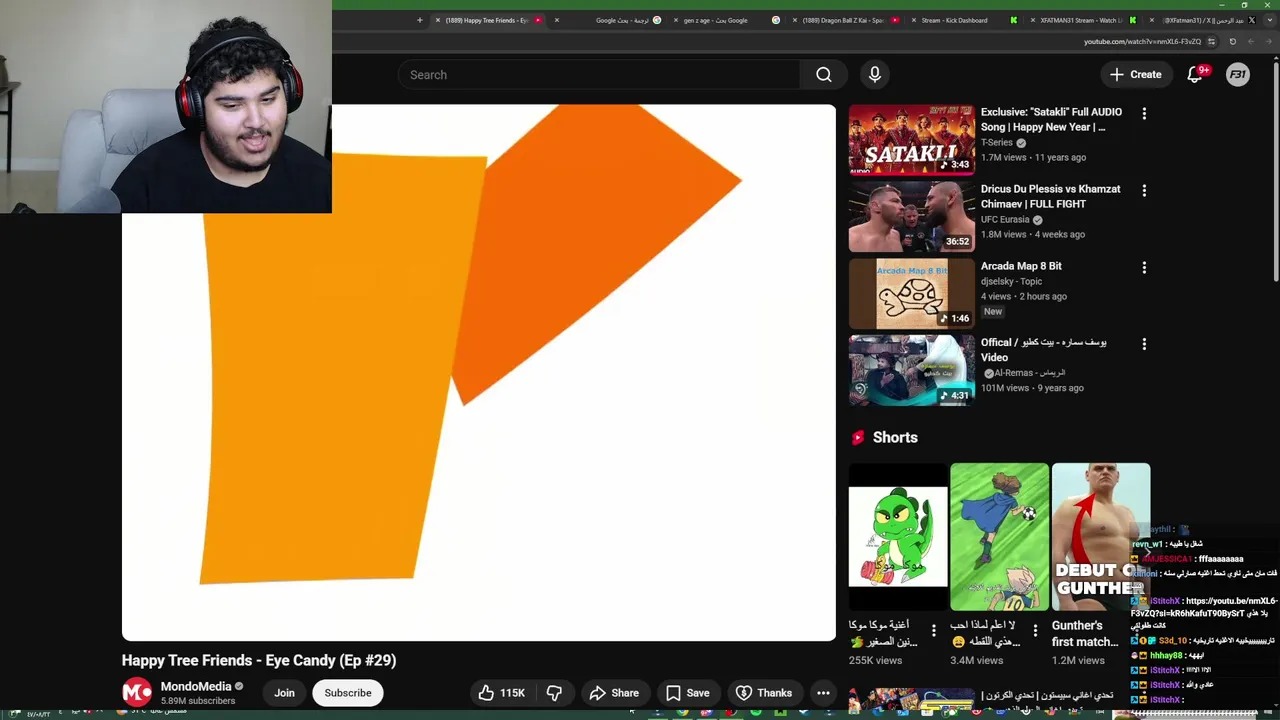Image resolution: width=1280 pixels, height=720 pixels.
Task: Open options for 255K views Short
Action: click(x=934, y=631)
